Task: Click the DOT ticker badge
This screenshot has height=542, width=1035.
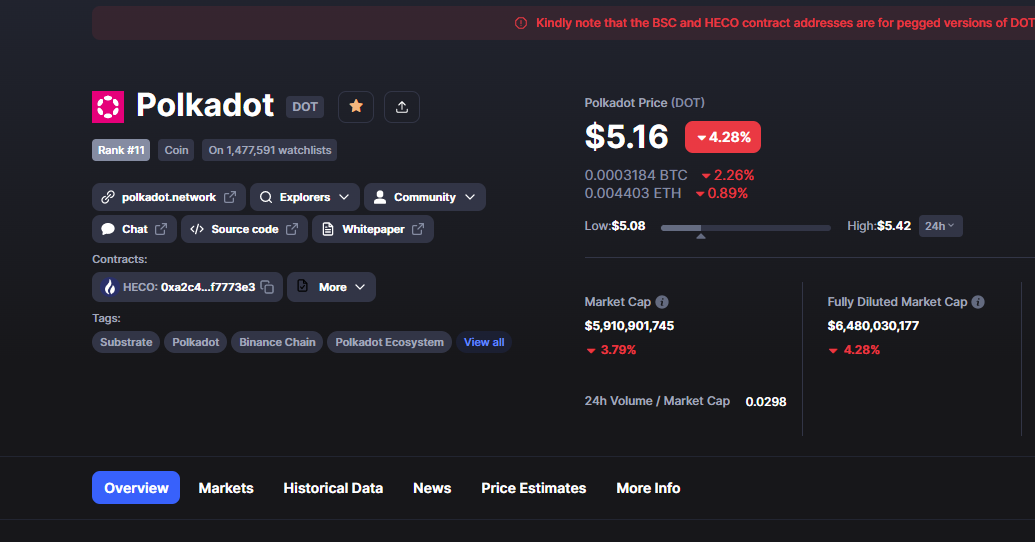Action: click(x=305, y=107)
